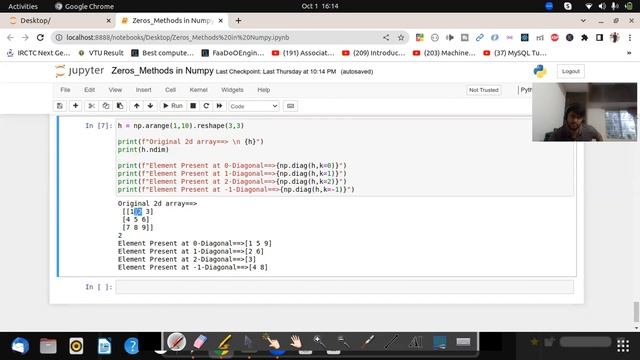Cut selected cells with scissors icon
Screen dimensions: 640x360
point(91,106)
